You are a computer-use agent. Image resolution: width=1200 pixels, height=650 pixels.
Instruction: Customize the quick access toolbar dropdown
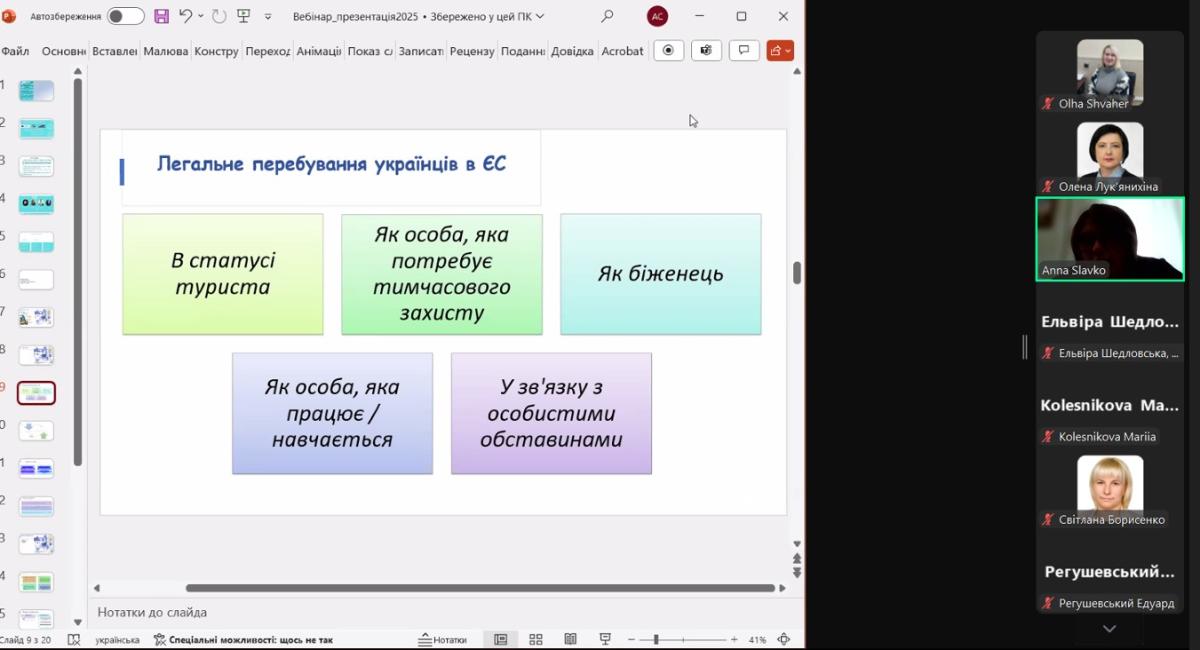pyautogui.click(x=268, y=17)
